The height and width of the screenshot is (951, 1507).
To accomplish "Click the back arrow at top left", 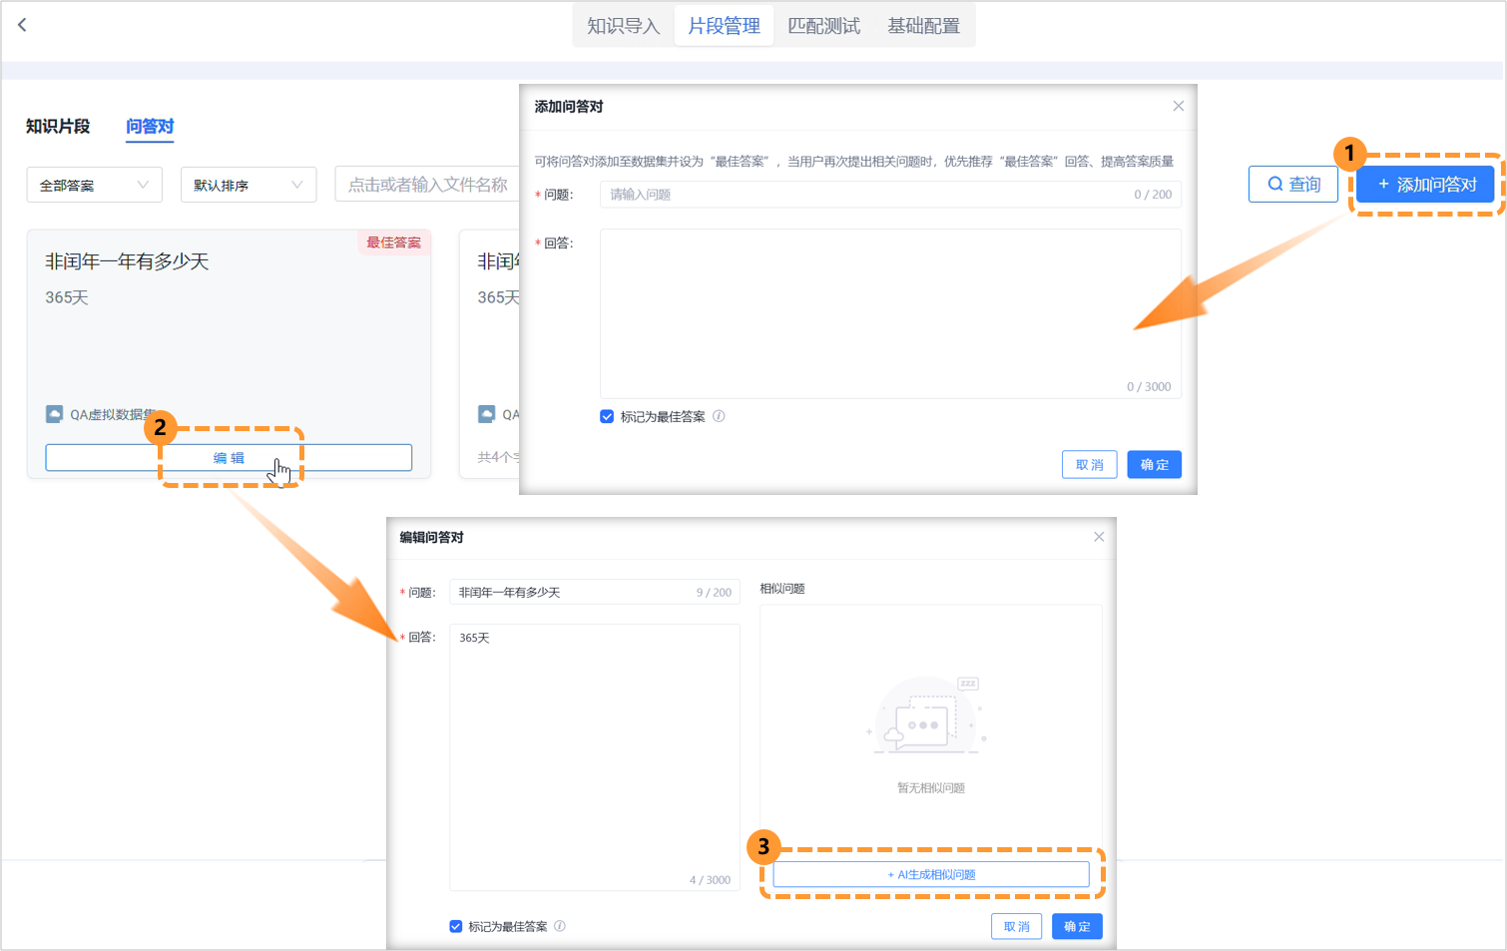I will [x=21, y=23].
